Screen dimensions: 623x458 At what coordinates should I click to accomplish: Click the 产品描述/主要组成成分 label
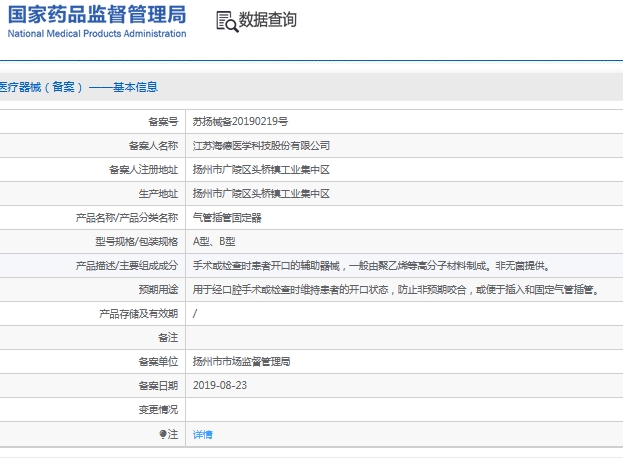(127, 266)
